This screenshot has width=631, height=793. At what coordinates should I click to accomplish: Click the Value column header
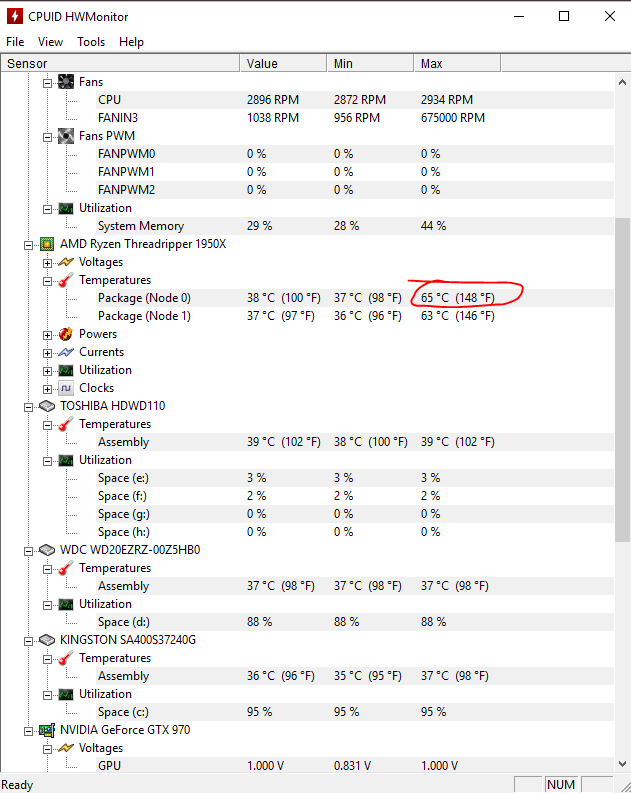(262, 63)
